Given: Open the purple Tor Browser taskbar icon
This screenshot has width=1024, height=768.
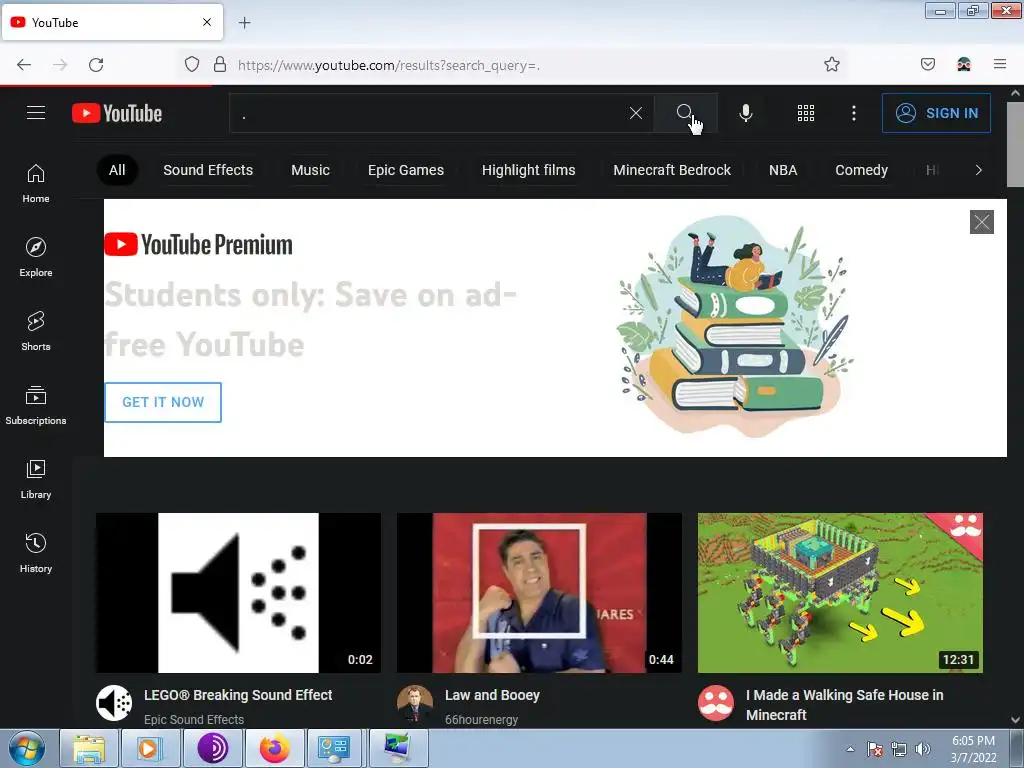Looking at the screenshot, I should point(212,748).
